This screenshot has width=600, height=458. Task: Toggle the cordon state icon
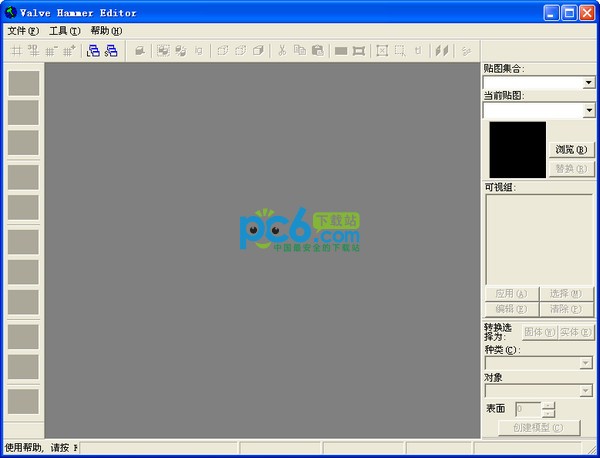[x=341, y=51]
